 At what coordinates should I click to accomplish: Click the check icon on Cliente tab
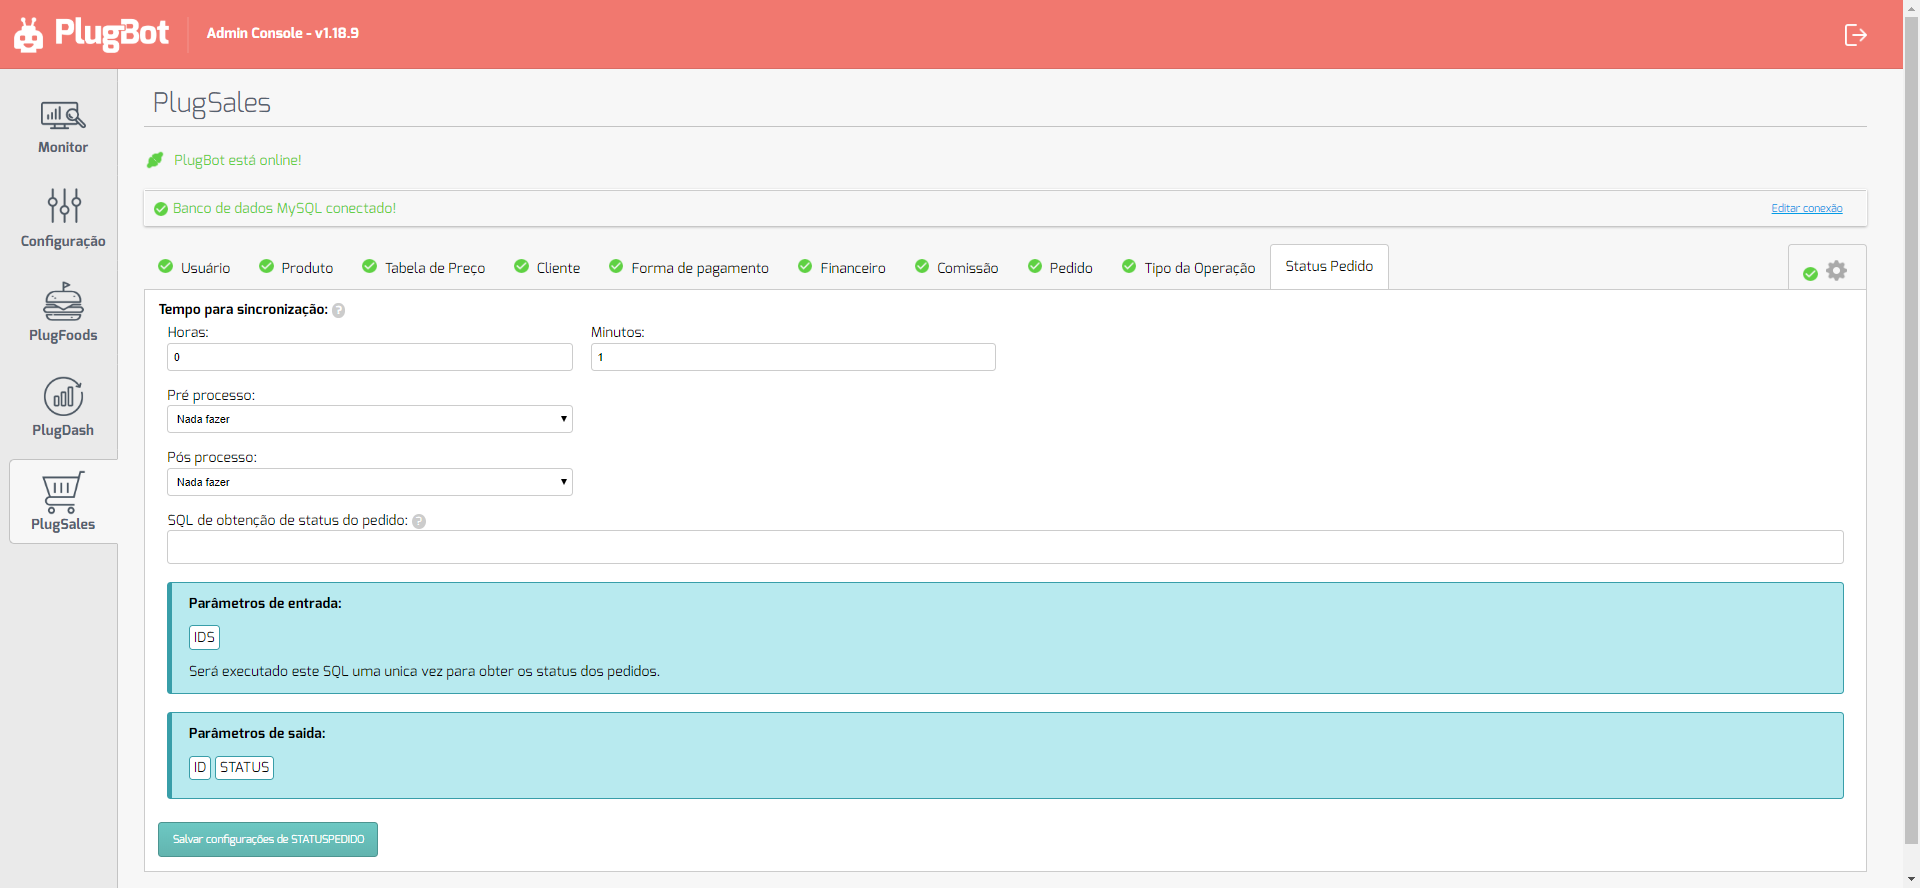pos(521,266)
